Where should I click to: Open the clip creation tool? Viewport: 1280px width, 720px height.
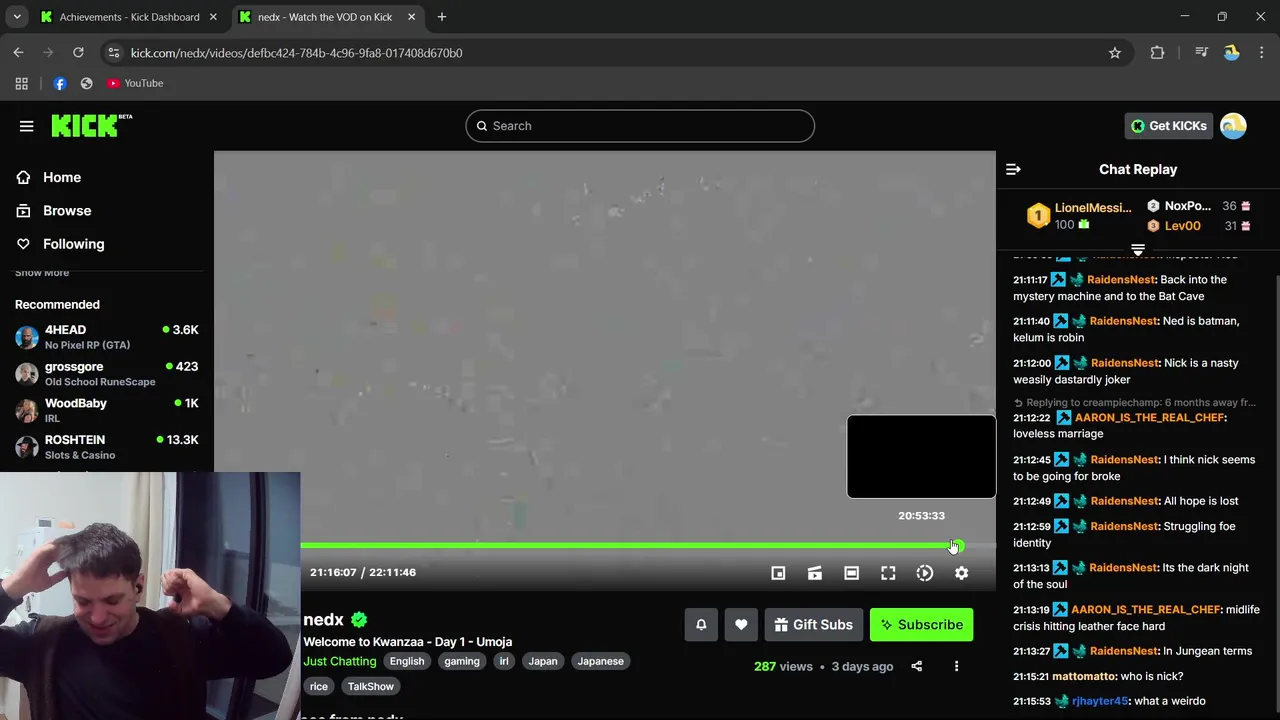(x=815, y=573)
